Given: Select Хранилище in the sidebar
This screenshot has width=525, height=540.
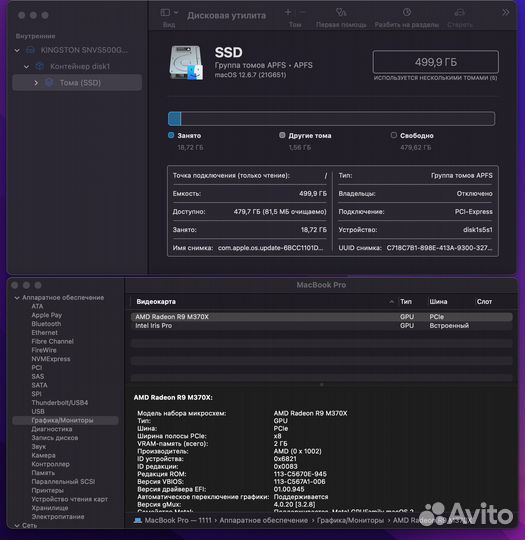Looking at the screenshot, I should (x=50, y=508).
